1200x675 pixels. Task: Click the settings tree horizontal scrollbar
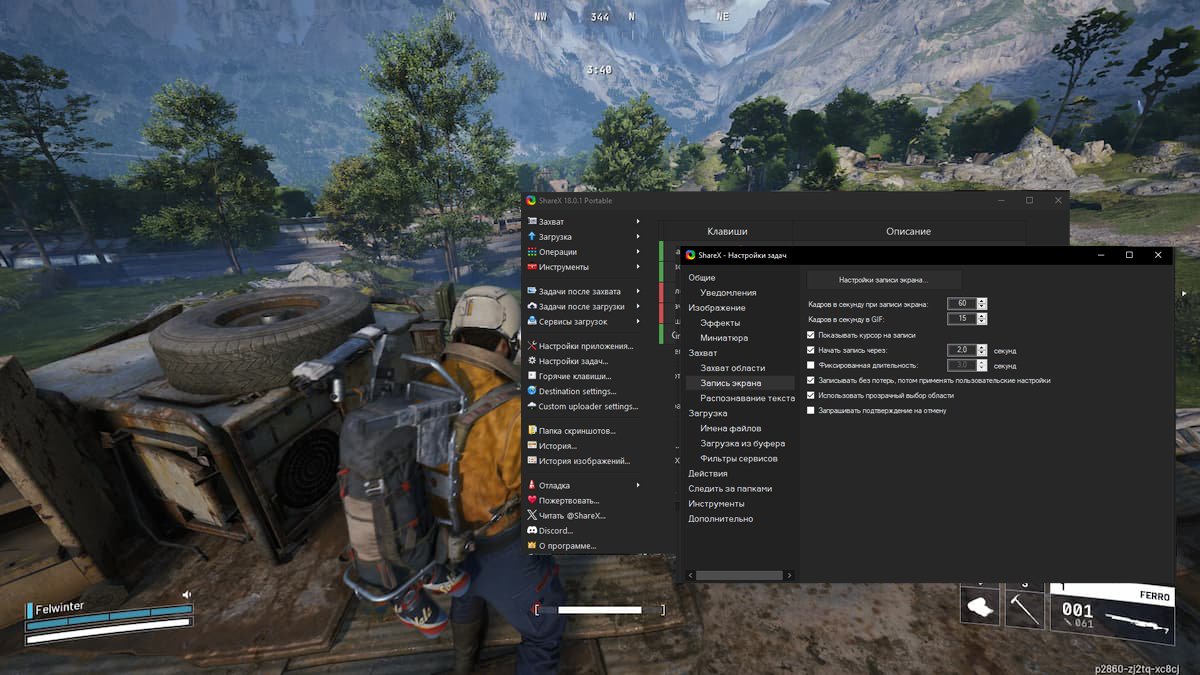pos(739,576)
